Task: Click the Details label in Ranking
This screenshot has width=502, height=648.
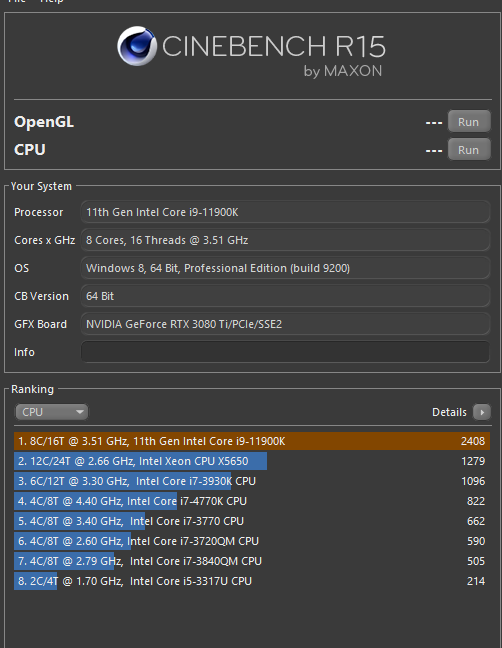Action: coord(449,412)
